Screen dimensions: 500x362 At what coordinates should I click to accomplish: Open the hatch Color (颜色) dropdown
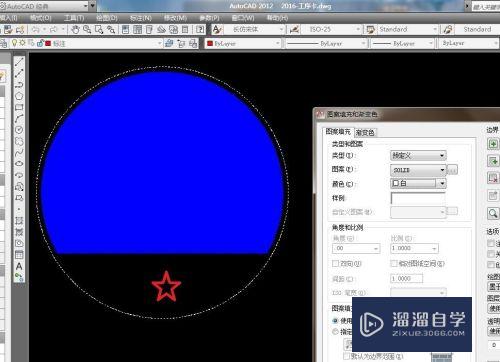coord(418,183)
